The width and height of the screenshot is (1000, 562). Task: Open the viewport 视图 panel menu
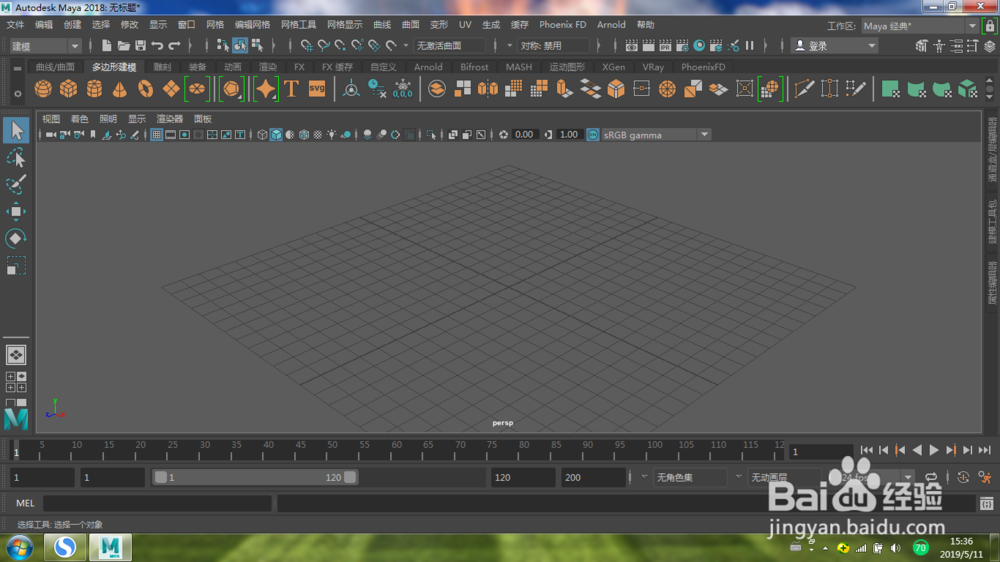click(x=50, y=119)
